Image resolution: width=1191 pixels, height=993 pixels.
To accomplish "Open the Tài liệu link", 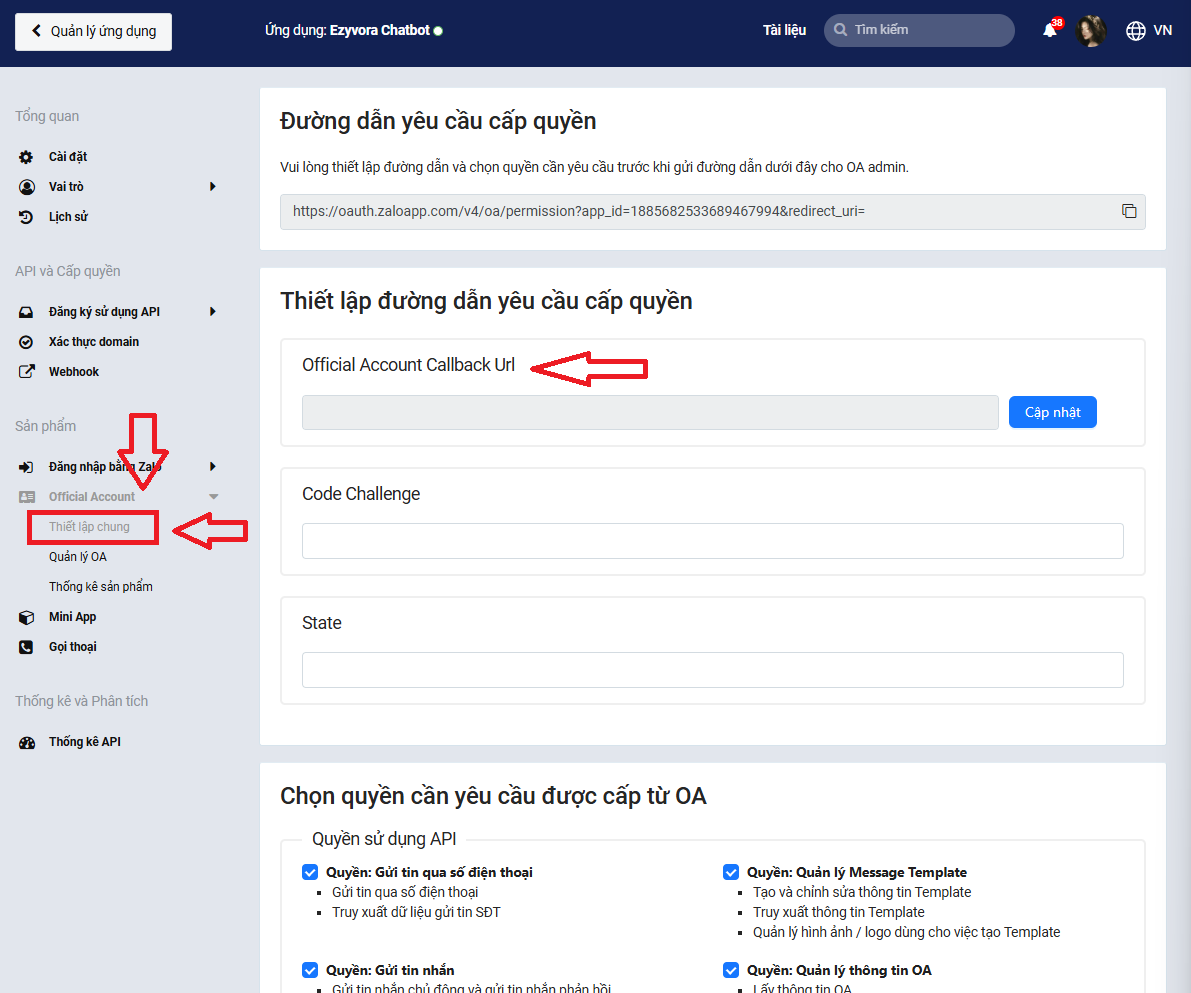I will (x=785, y=30).
